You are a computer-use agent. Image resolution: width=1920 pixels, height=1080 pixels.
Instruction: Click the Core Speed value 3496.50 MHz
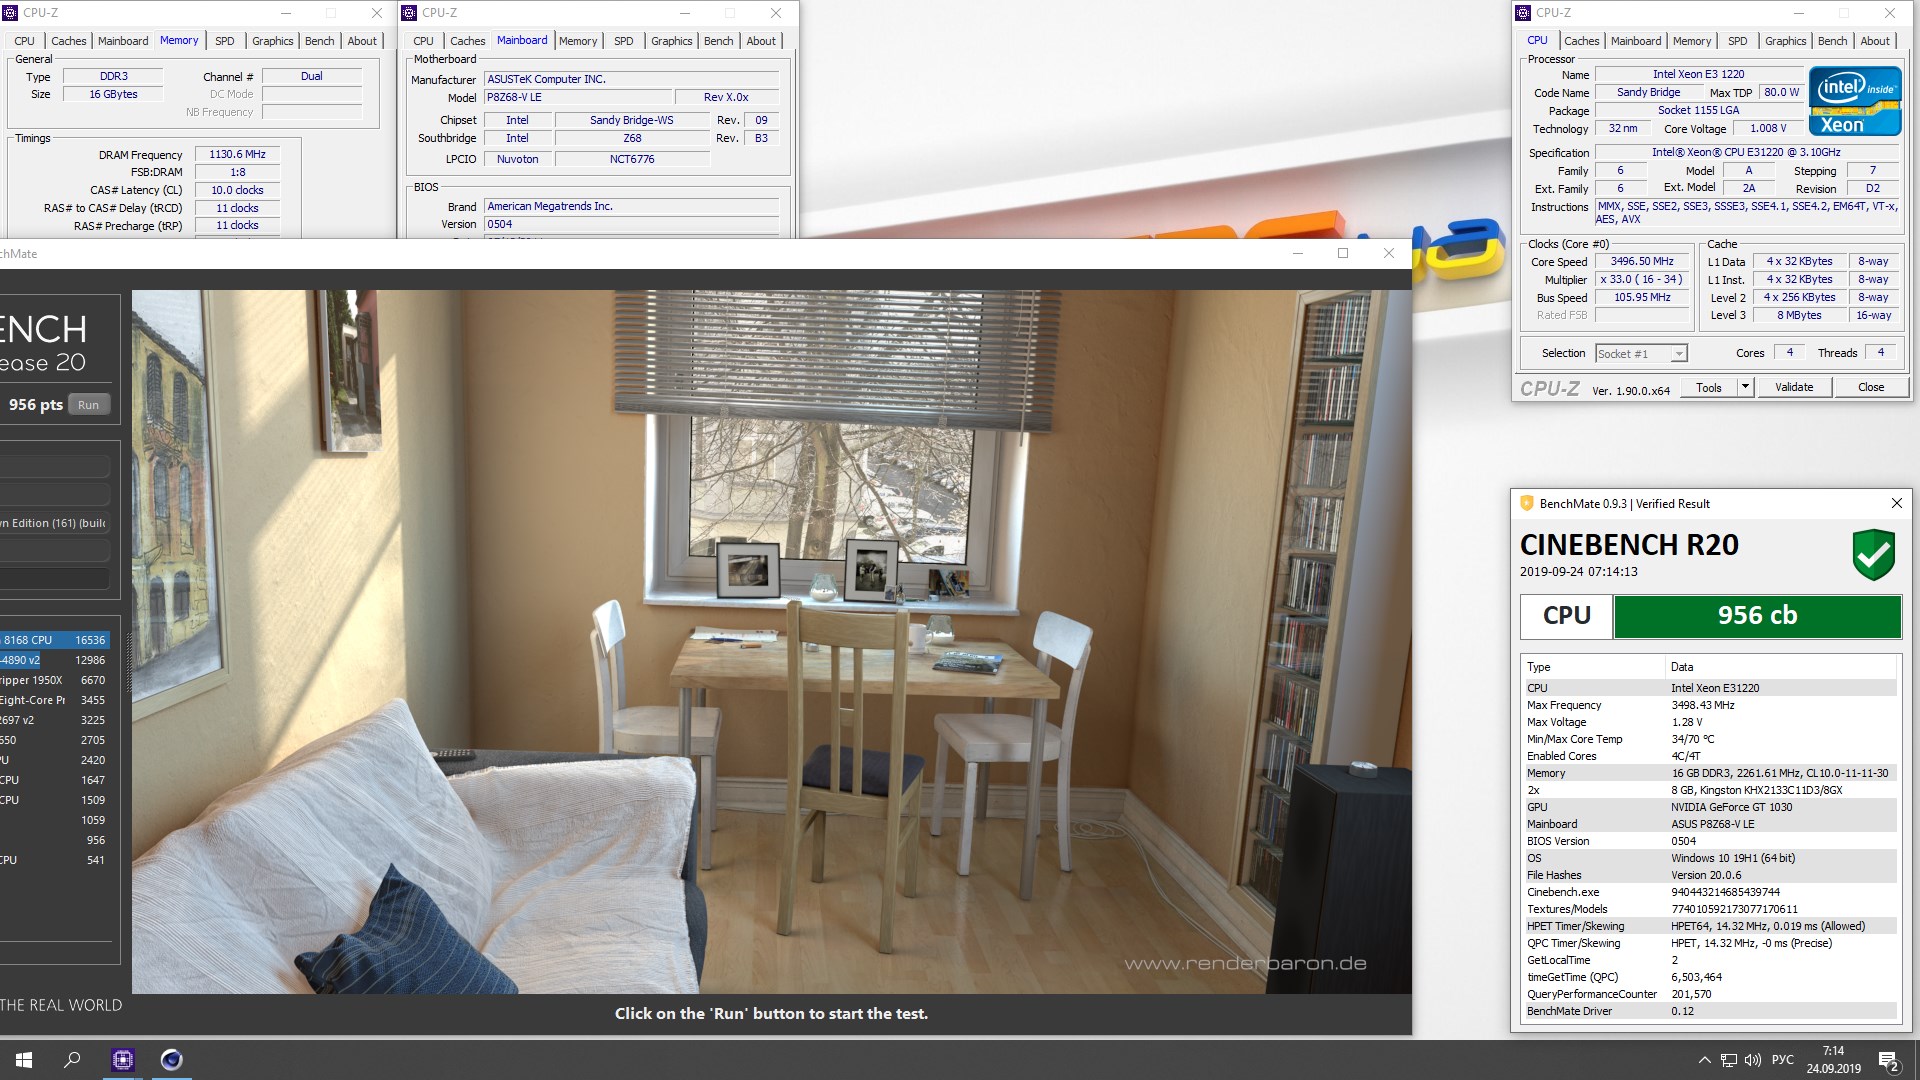(1641, 261)
